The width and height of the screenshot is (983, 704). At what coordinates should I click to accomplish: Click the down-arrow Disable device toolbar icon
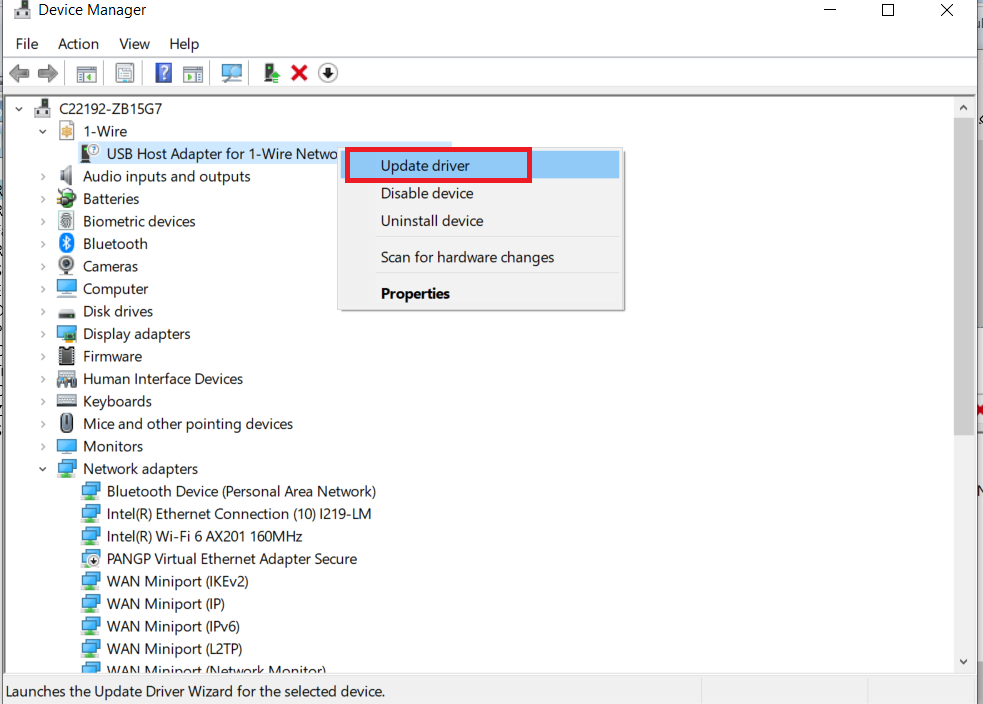point(328,73)
